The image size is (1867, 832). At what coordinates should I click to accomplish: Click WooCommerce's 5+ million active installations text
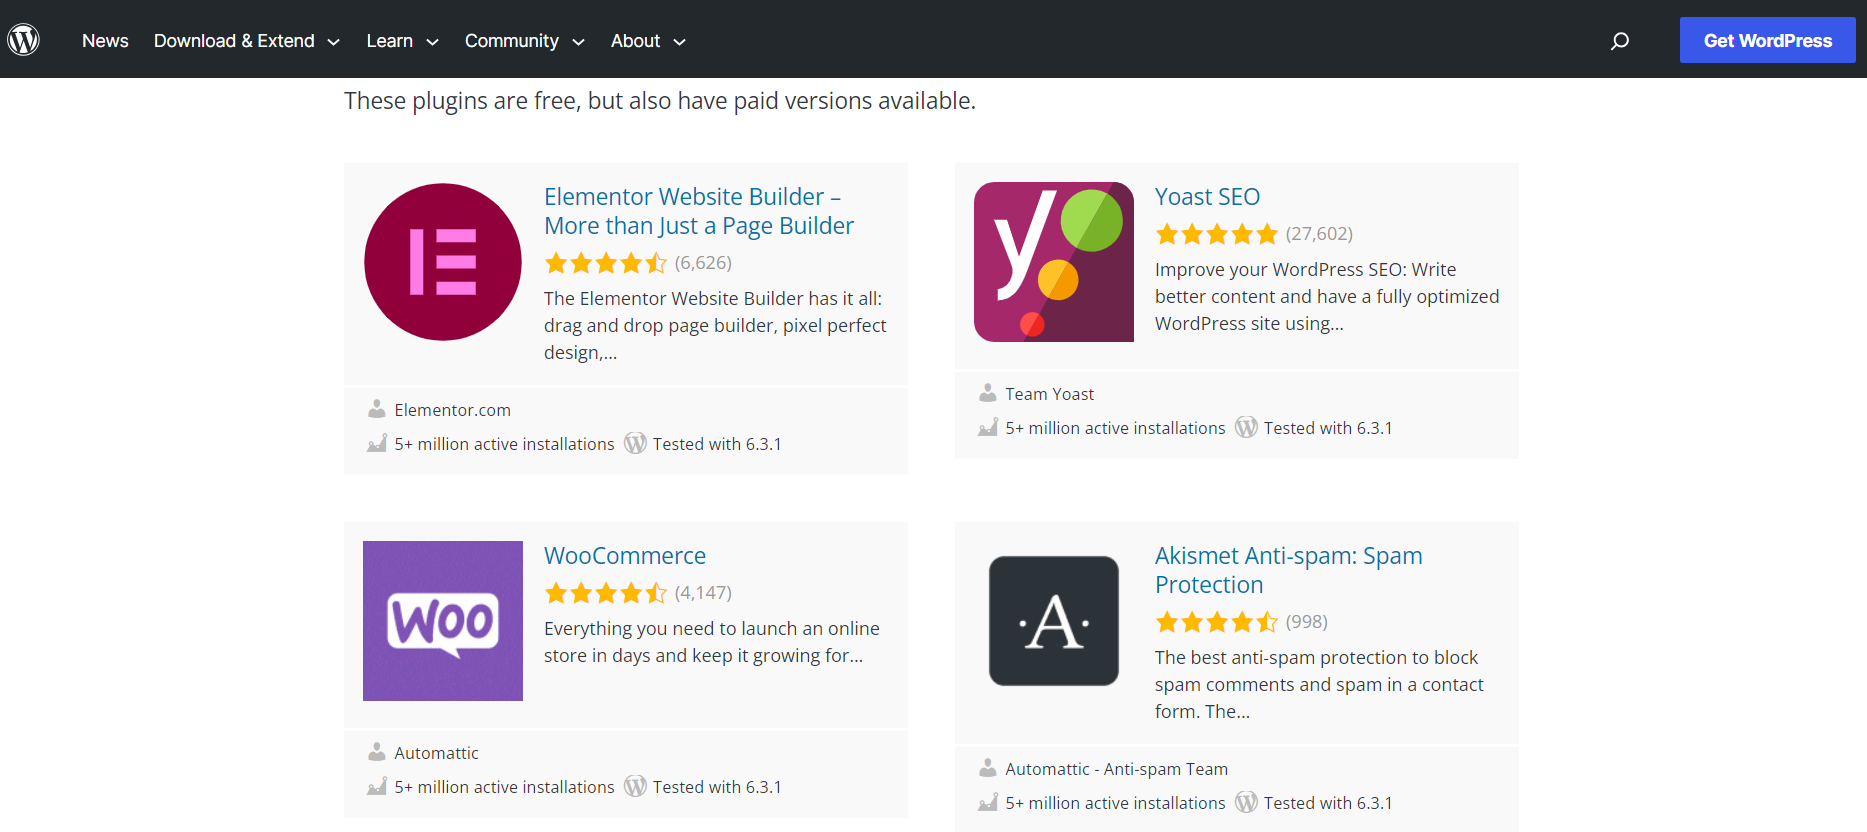tap(504, 787)
